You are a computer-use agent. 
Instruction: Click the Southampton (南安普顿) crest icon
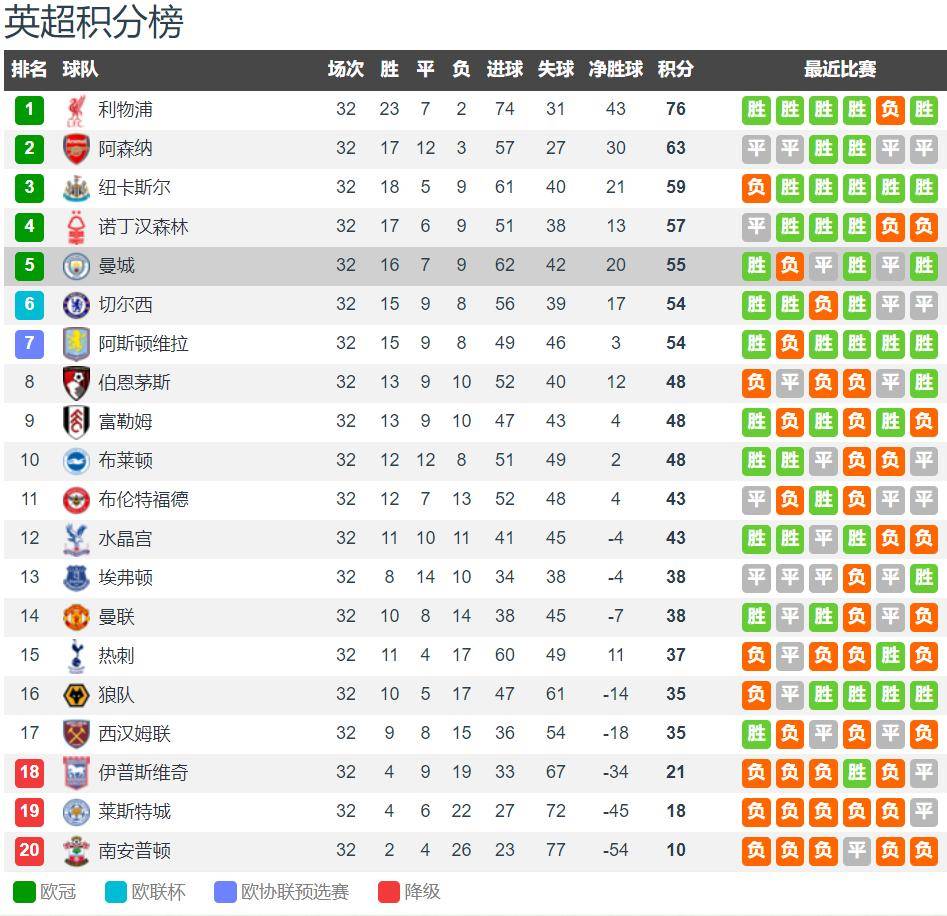click(76, 850)
